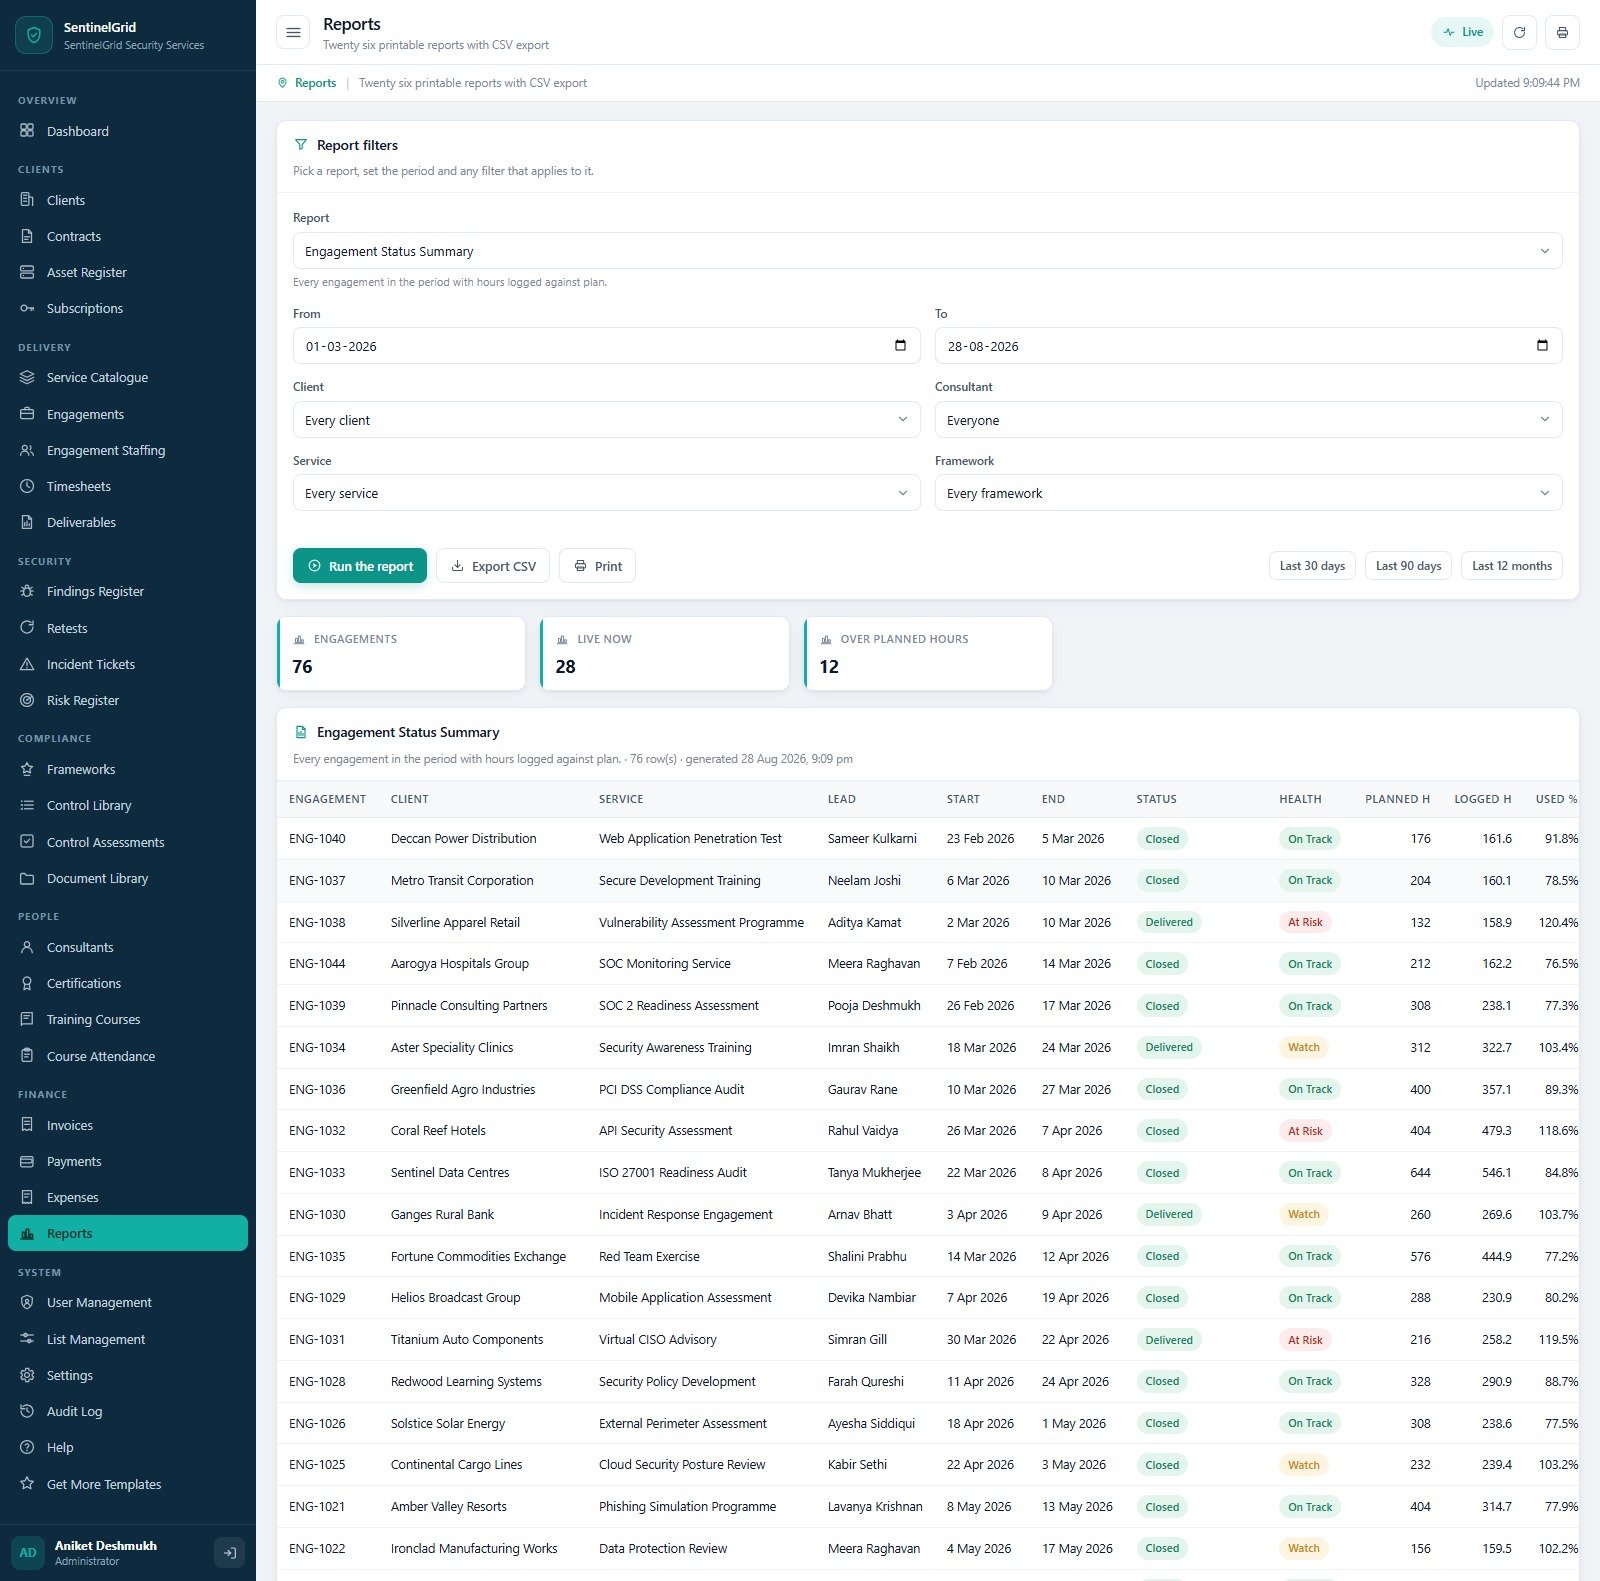1600x1581 pixels.
Task: Click the printer icon in the header
Action: coord(1562,32)
